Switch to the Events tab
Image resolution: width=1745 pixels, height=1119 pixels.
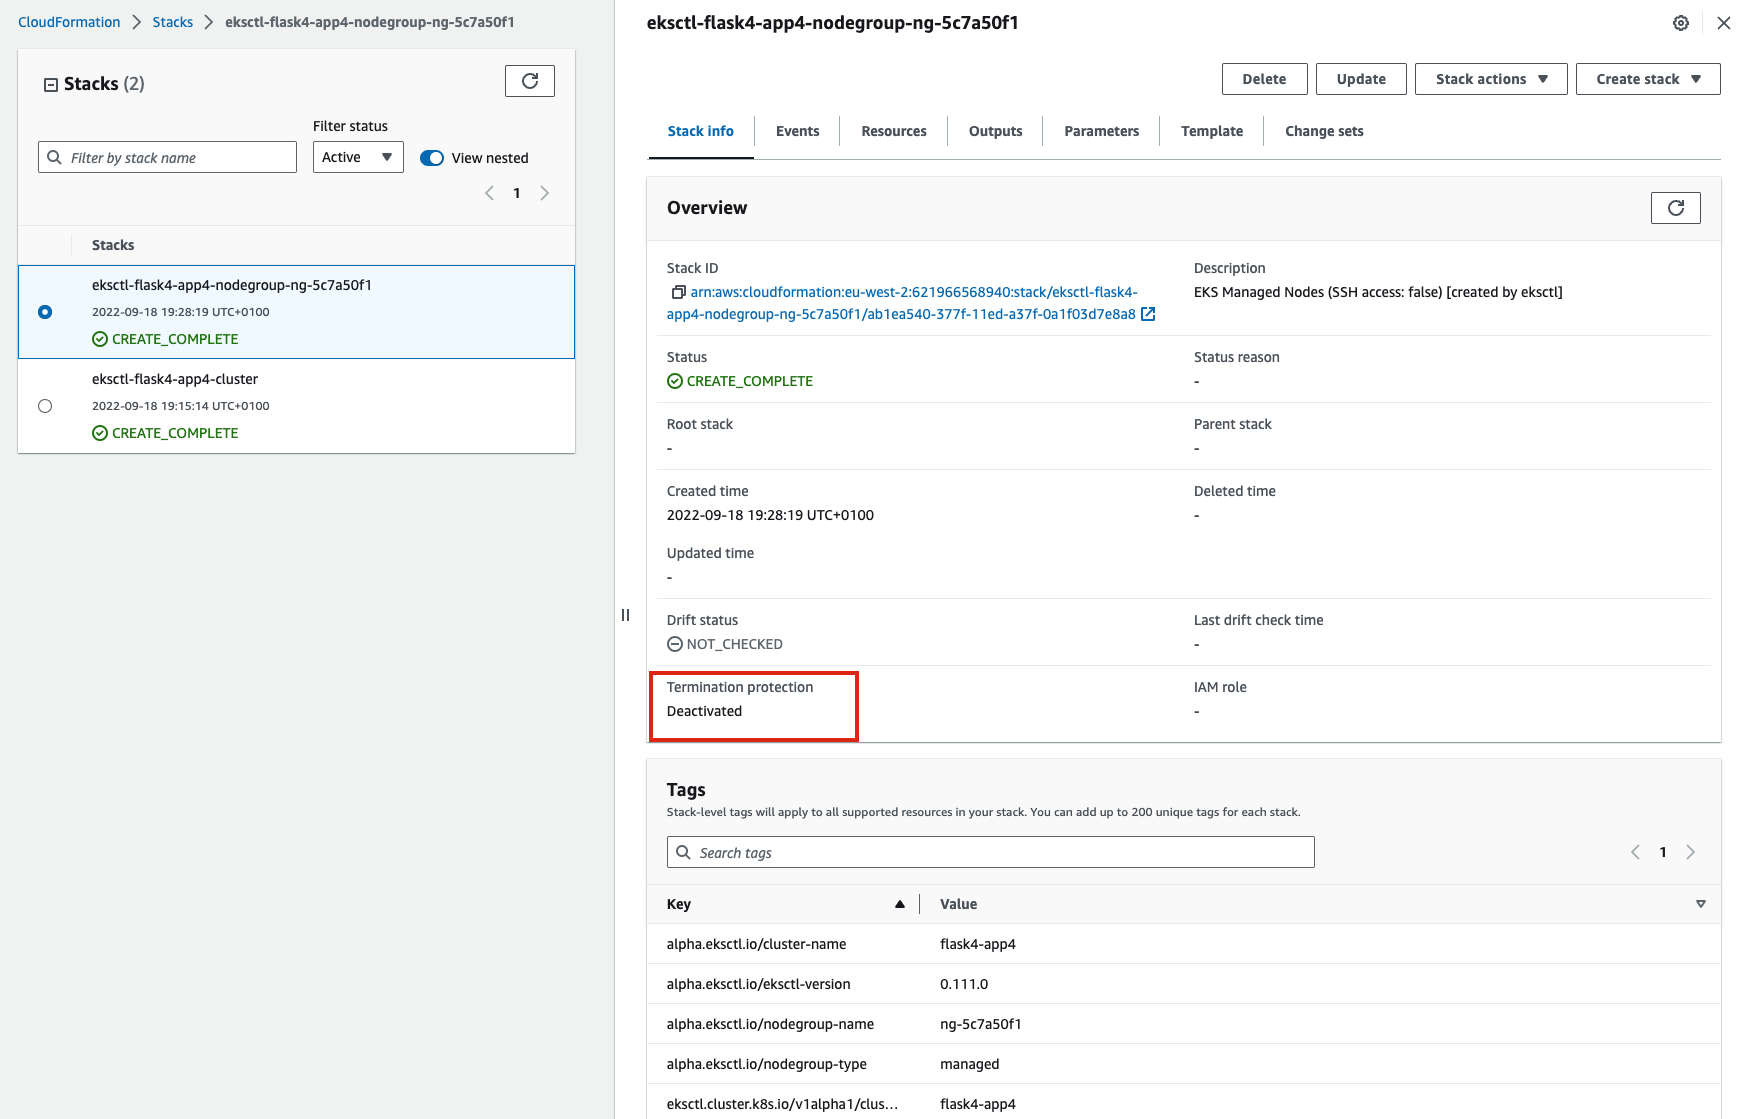(x=798, y=131)
